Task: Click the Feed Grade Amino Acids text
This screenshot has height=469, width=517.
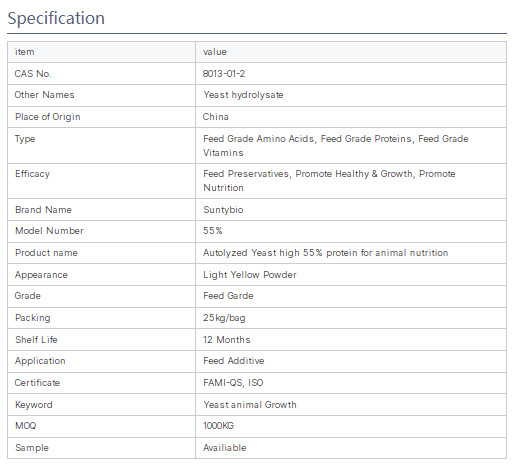Action: pos(259,139)
